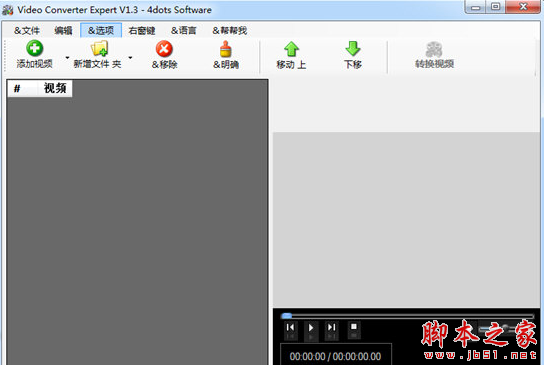Click the green Add Video (添加视频) icon
The height and width of the screenshot is (365, 544).
click(34, 49)
